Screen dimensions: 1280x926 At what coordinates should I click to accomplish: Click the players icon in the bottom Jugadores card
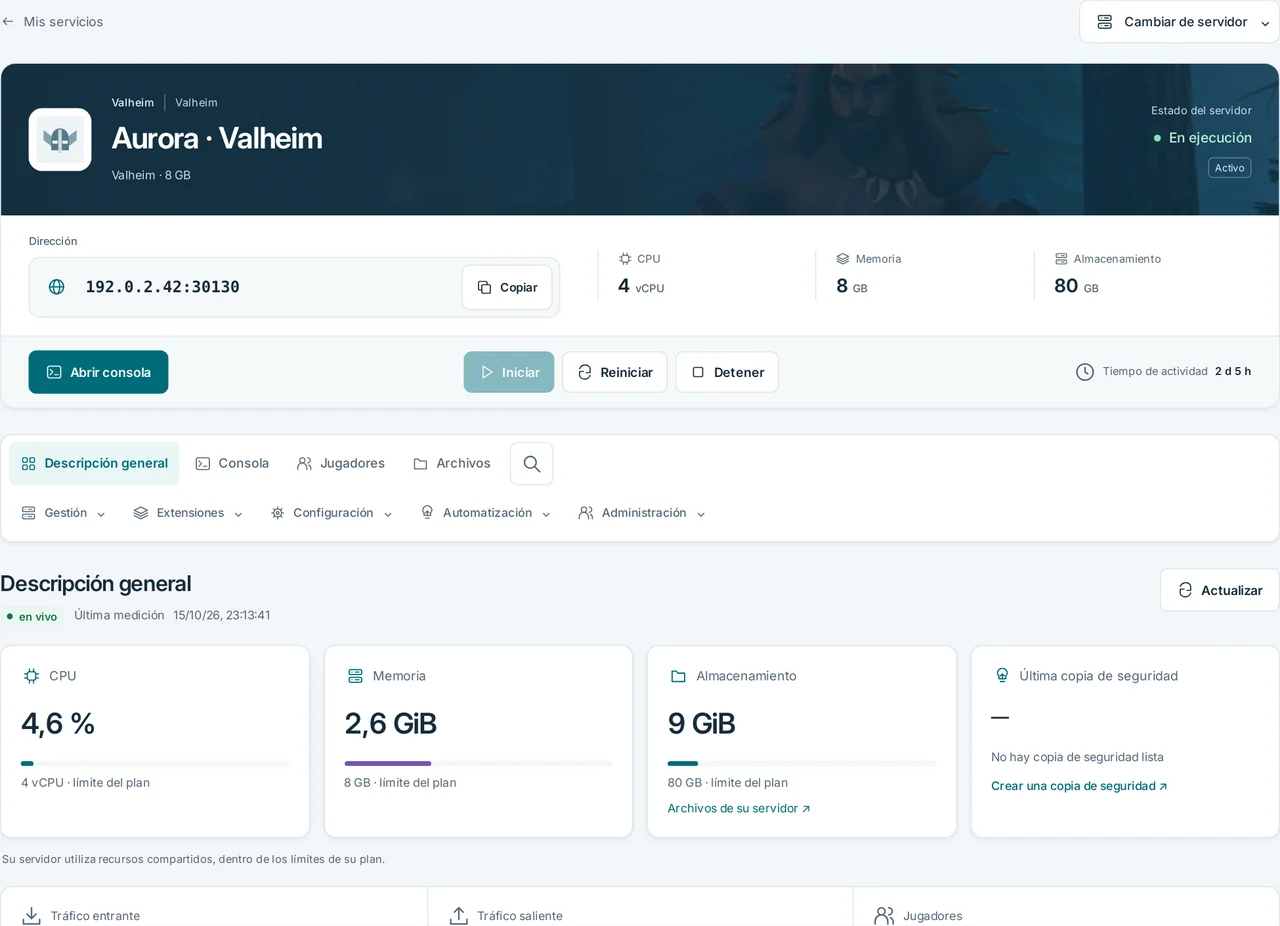[x=884, y=916]
